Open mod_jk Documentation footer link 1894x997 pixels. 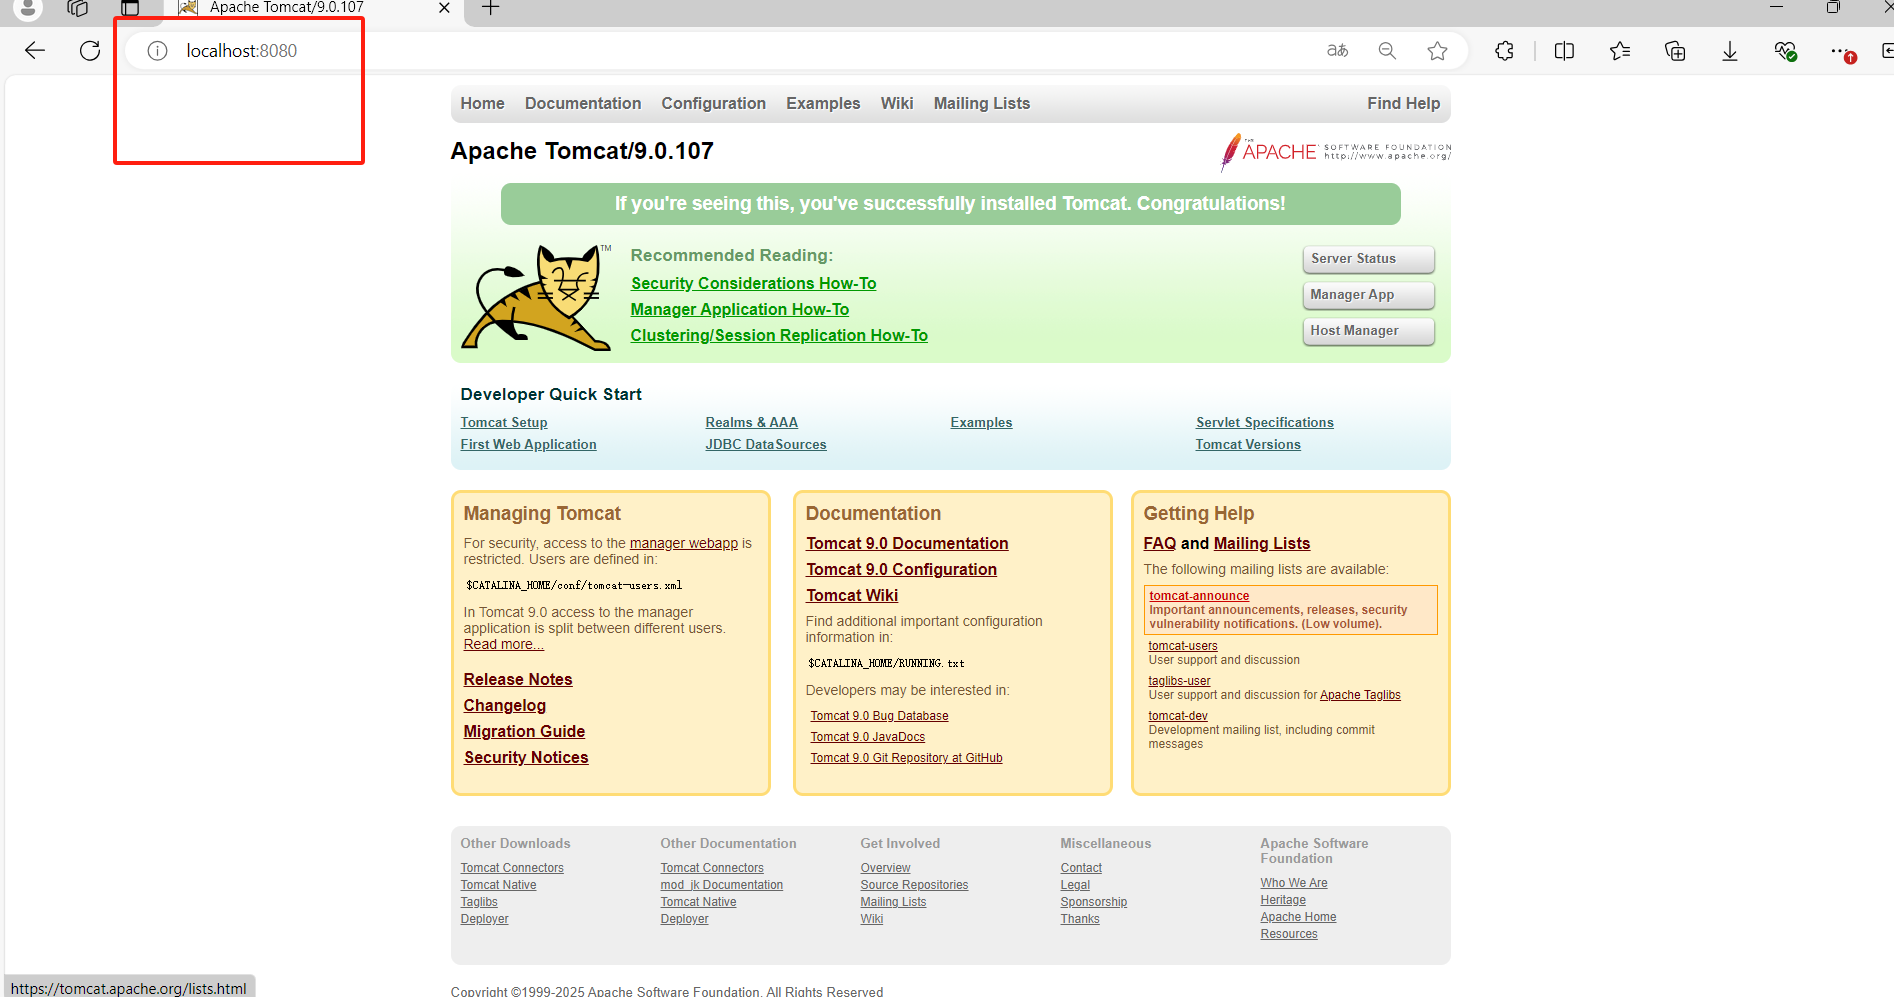click(x=721, y=885)
